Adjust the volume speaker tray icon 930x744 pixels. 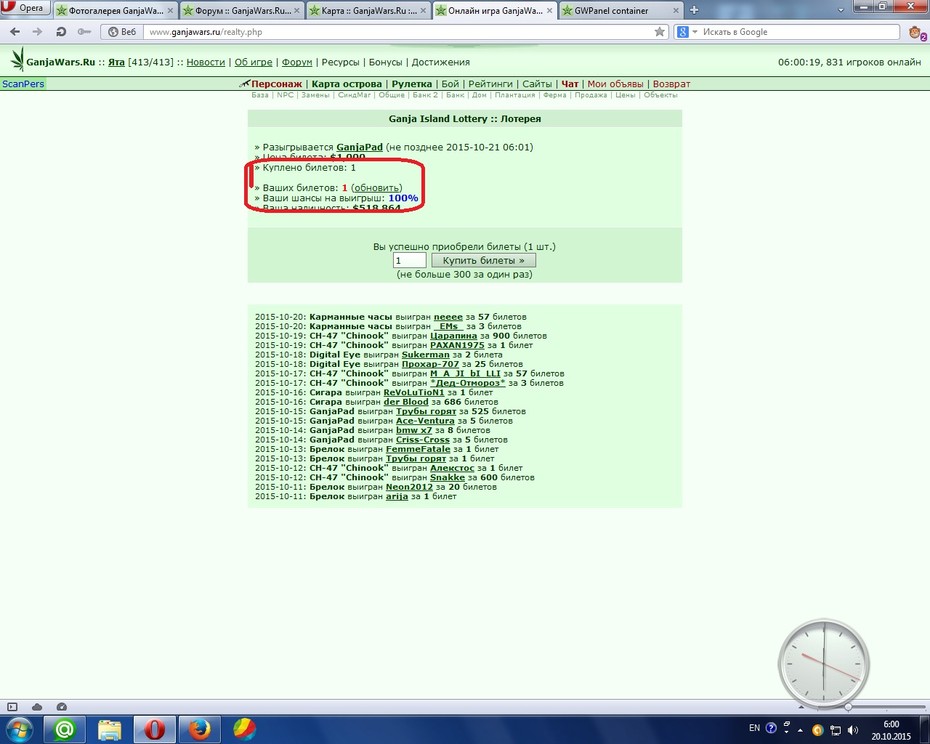[853, 730]
